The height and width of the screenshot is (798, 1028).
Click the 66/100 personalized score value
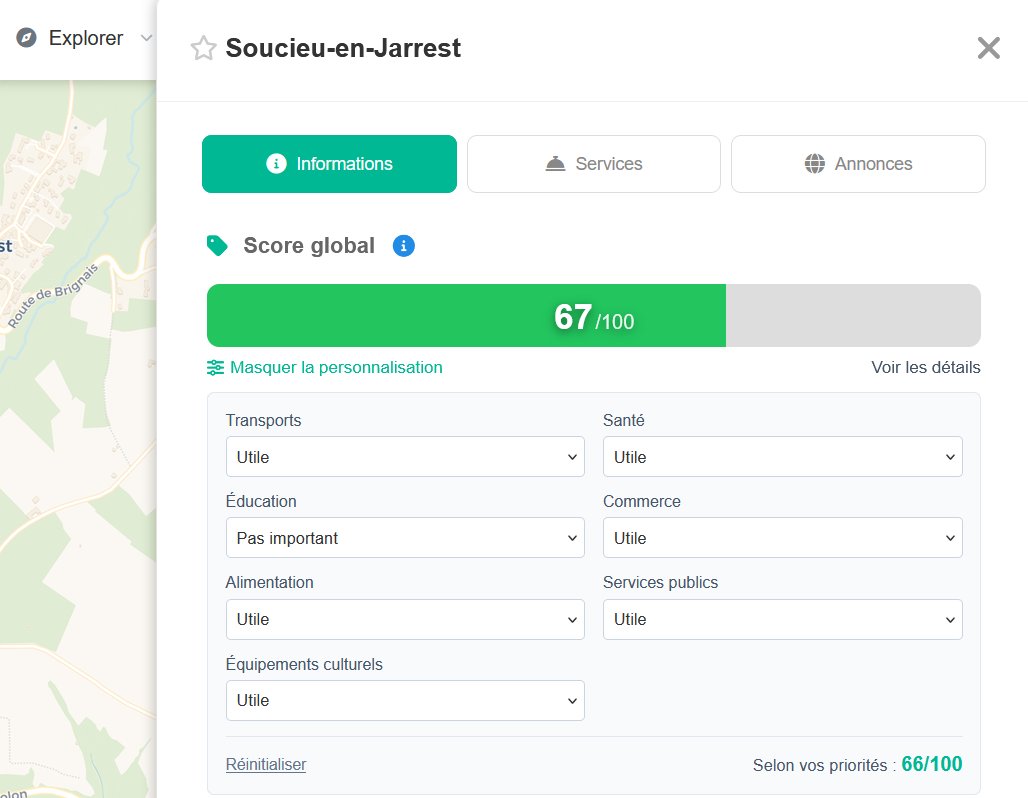(932, 764)
